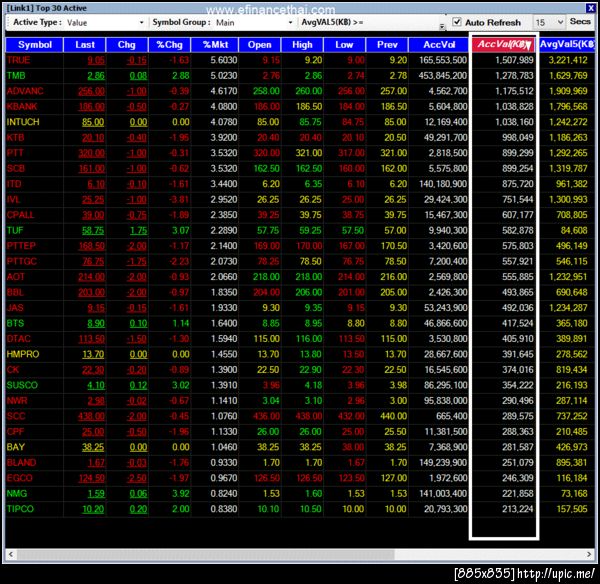The width and height of the screenshot is (600, 584).
Task: Click the small stepper beside the AvgVAL5 filter
Action: coord(442,25)
